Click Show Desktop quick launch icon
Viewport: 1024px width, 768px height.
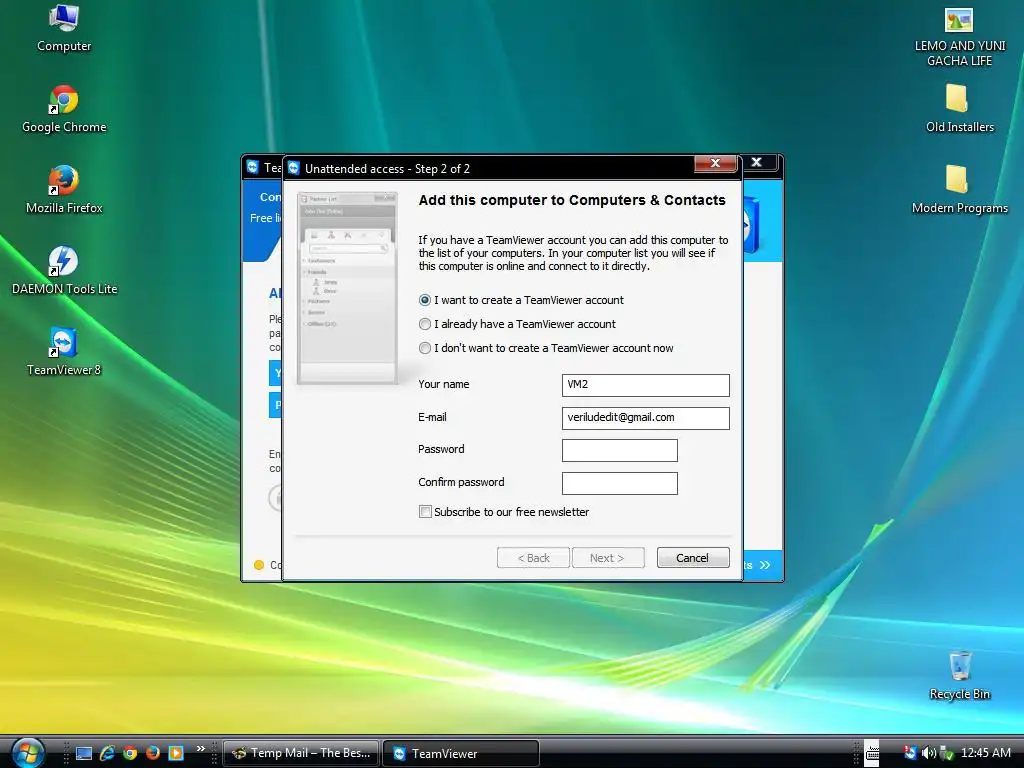[x=84, y=753]
